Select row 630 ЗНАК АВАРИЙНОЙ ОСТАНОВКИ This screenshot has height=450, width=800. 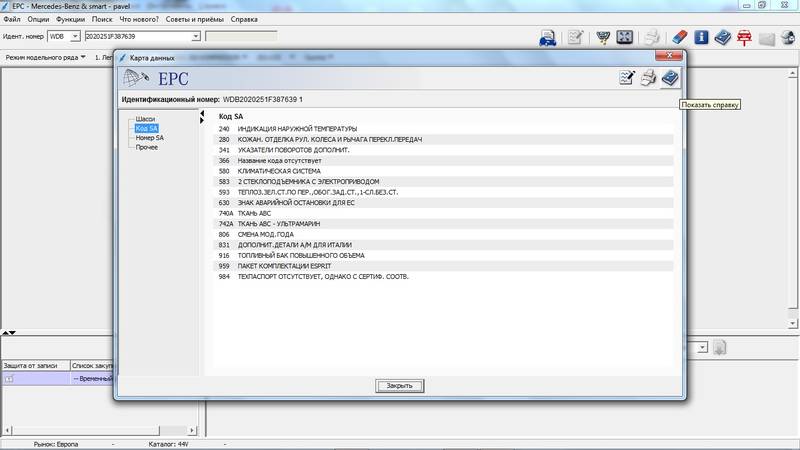click(x=443, y=203)
